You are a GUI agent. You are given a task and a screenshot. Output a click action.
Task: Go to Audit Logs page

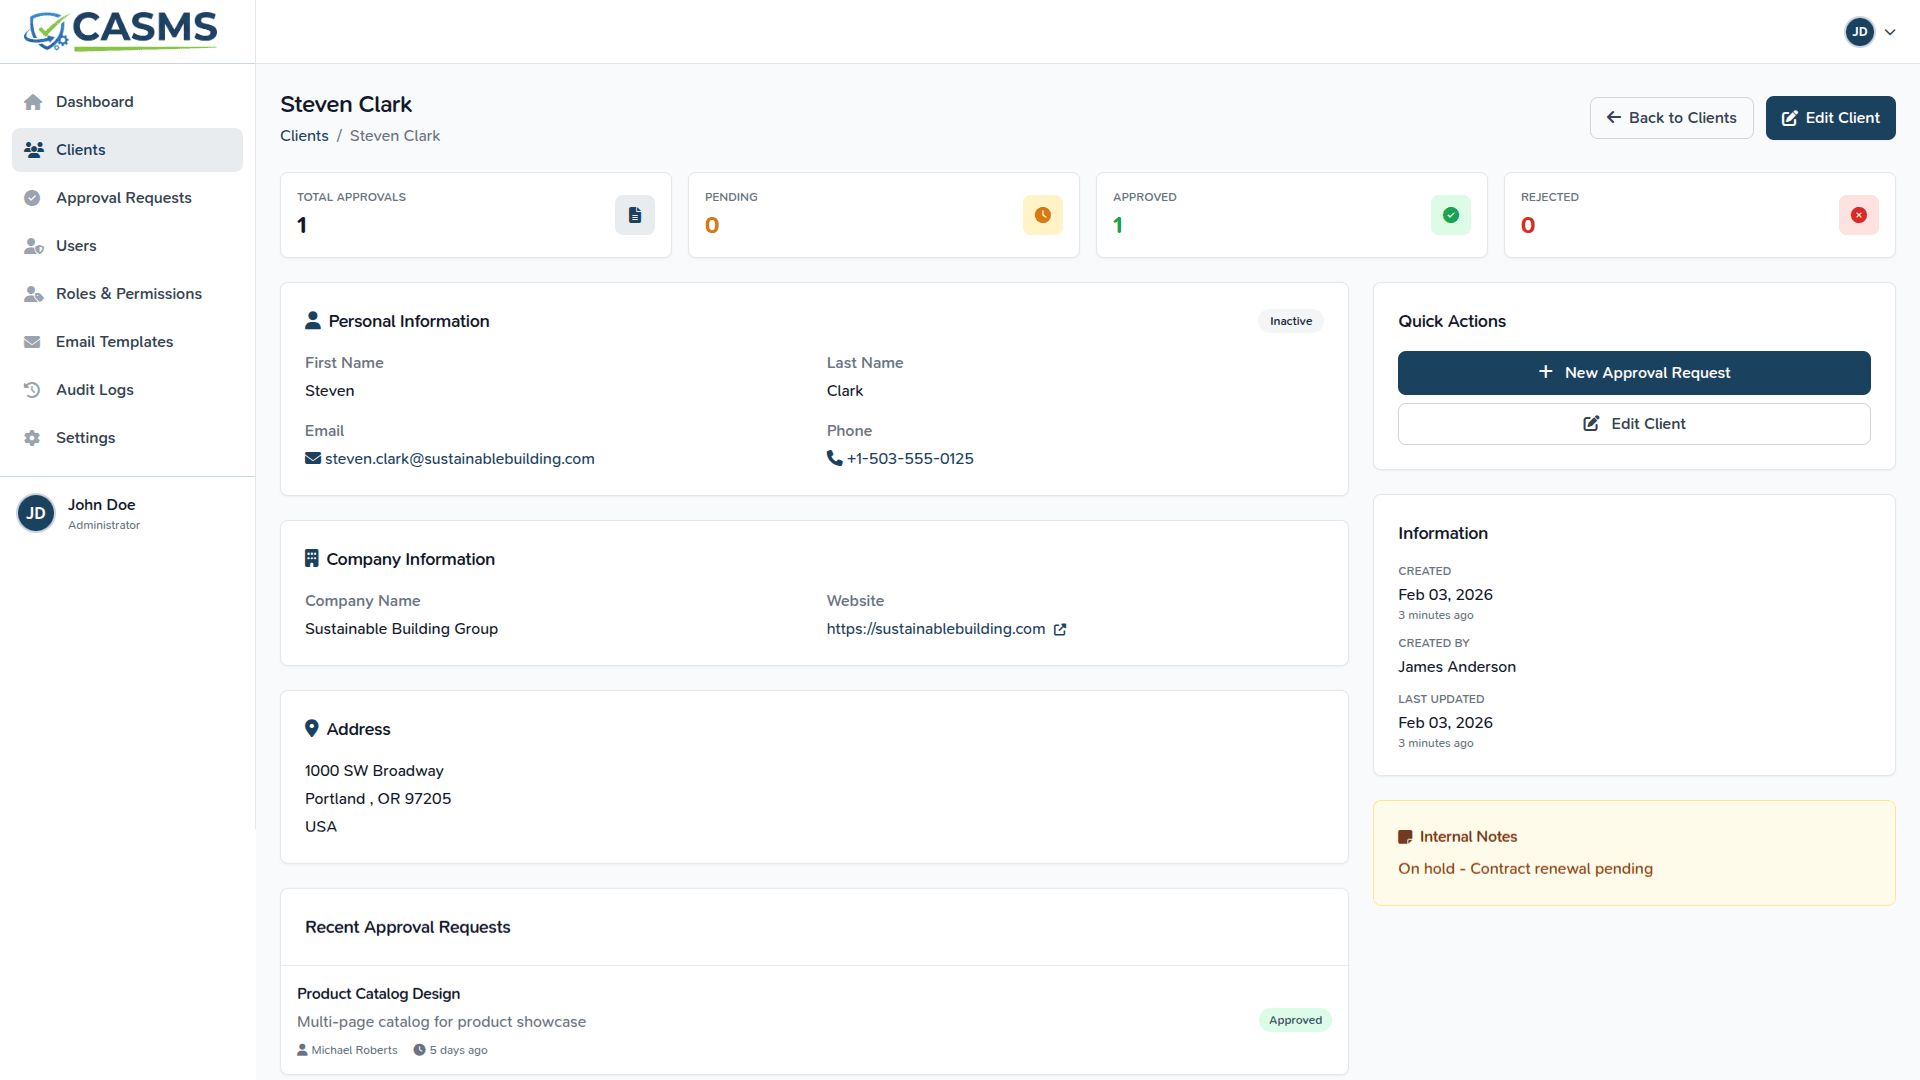tap(94, 390)
